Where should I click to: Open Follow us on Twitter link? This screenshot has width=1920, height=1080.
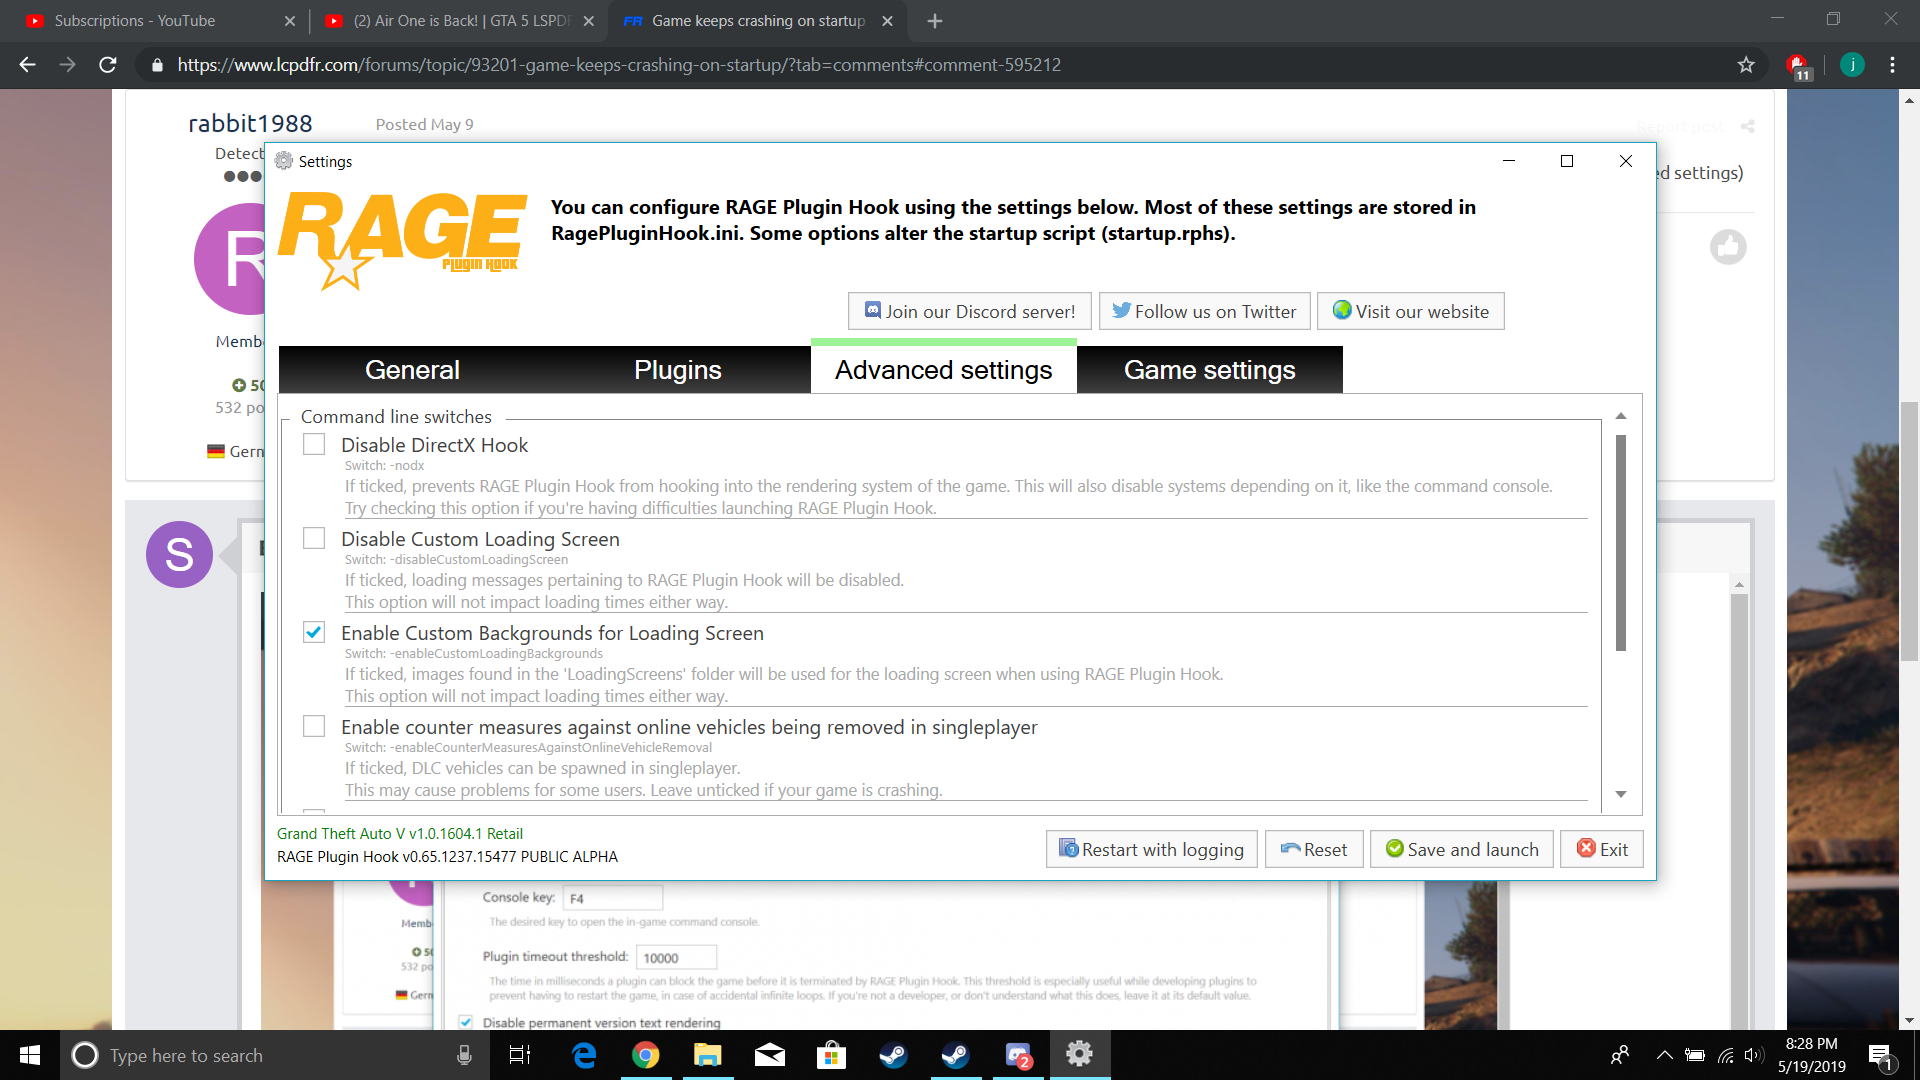pyautogui.click(x=1204, y=311)
